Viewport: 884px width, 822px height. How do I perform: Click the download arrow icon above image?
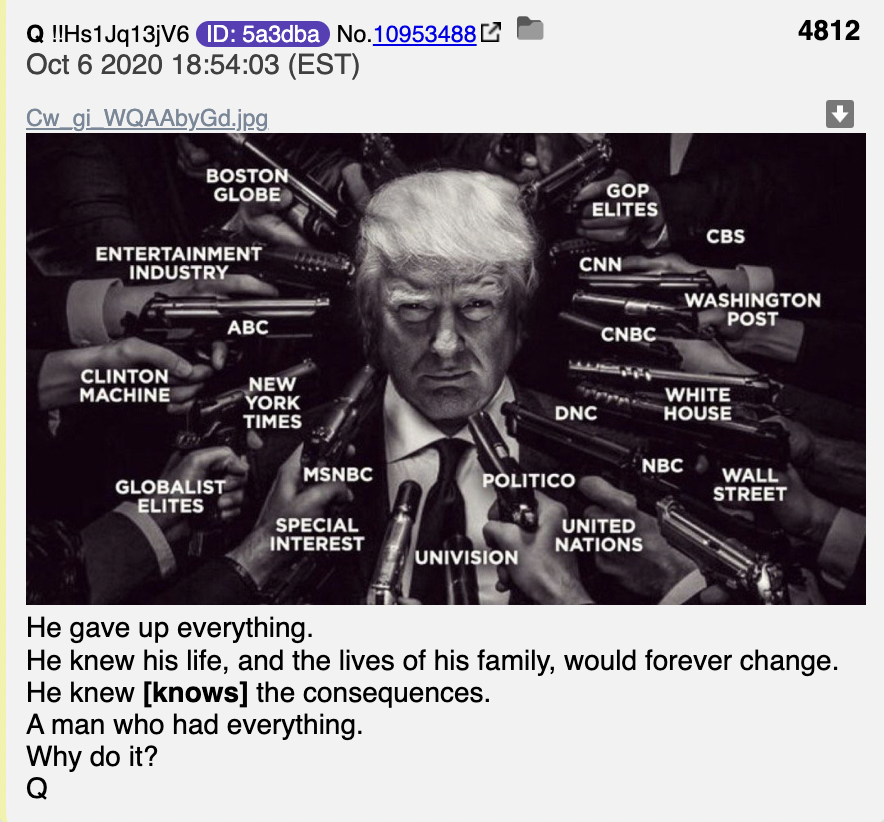tap(839, 114)
